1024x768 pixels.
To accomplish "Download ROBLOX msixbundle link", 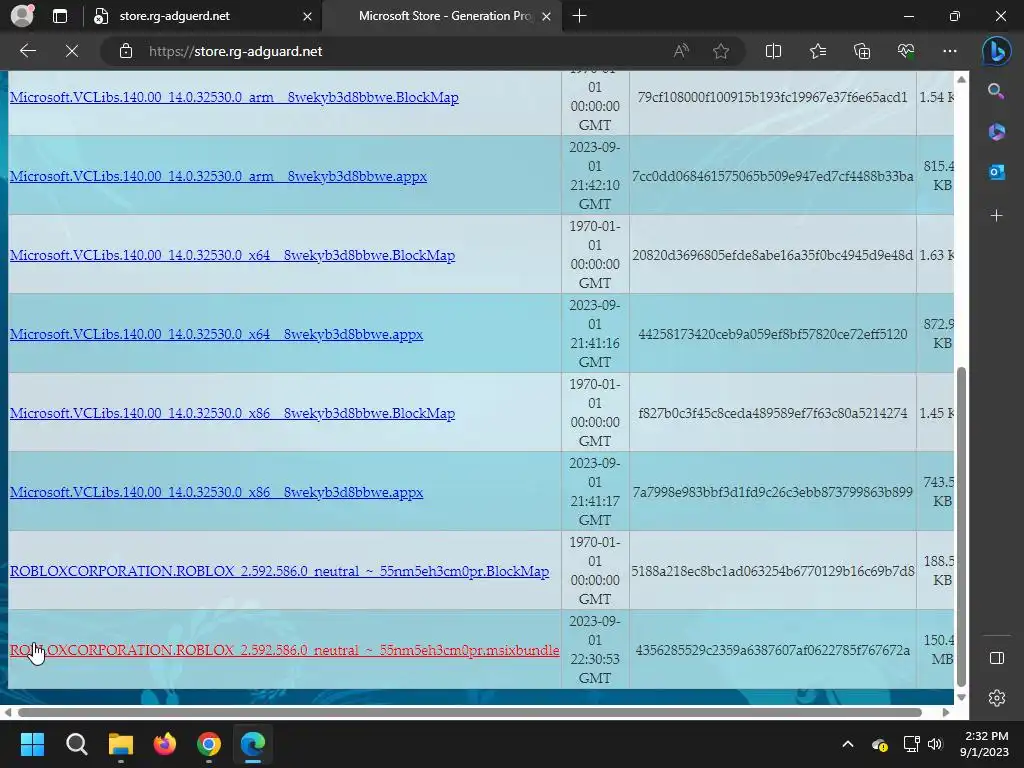I will coord(284,650).
